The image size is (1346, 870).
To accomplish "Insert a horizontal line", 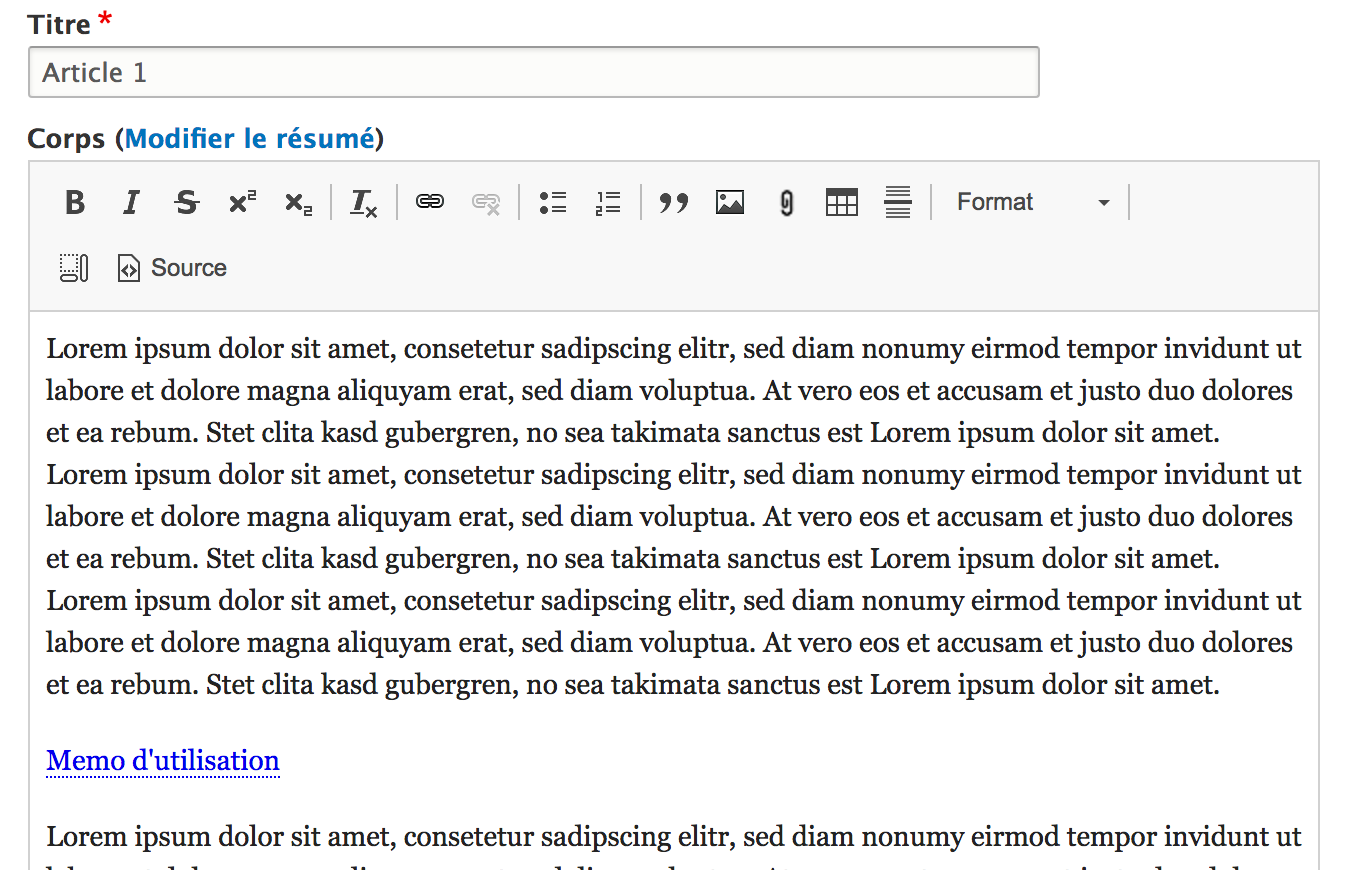I will [898, 203].
